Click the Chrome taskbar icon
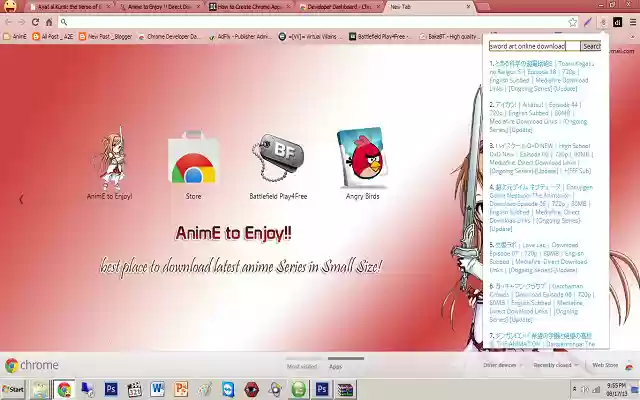The height and width of the screenshot is (400, 640). click(x=64, y=389)
